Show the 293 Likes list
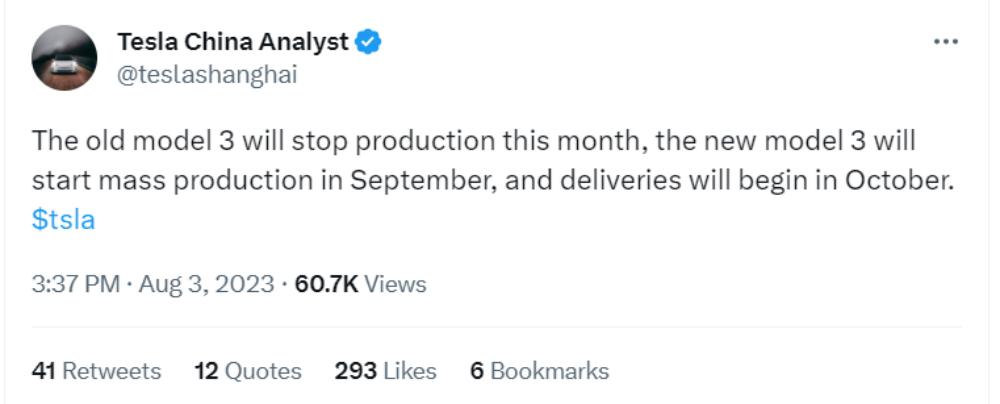Image resolution: width=1000 pixels, height=404 pixels. point(386,371)
